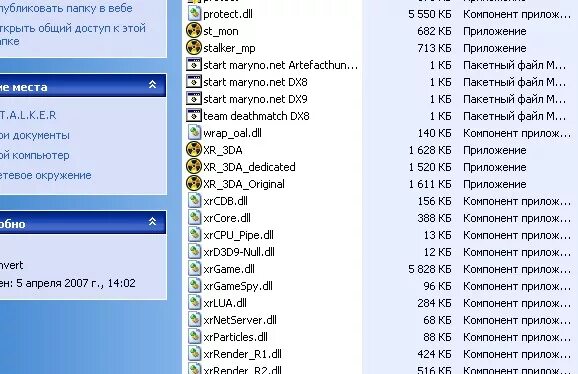
Task: Select the xrCPU_Pipe.dll file icon
Action: 194,235
